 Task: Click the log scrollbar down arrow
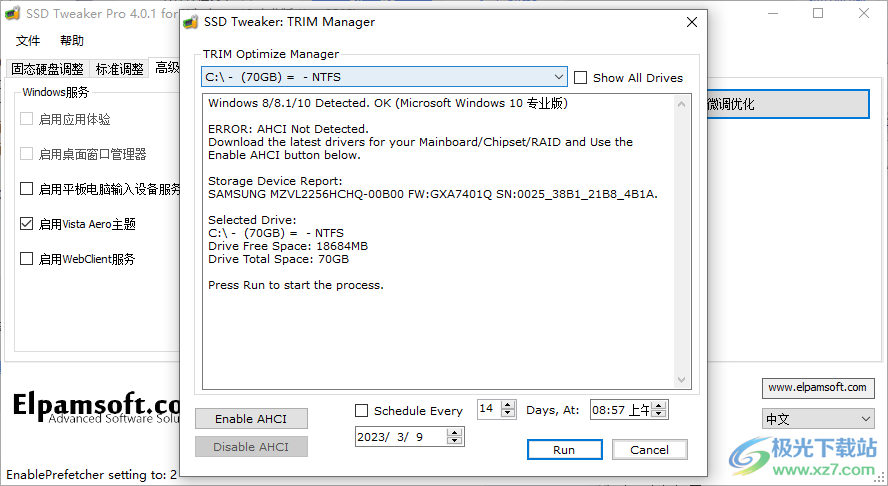[681, 380]
